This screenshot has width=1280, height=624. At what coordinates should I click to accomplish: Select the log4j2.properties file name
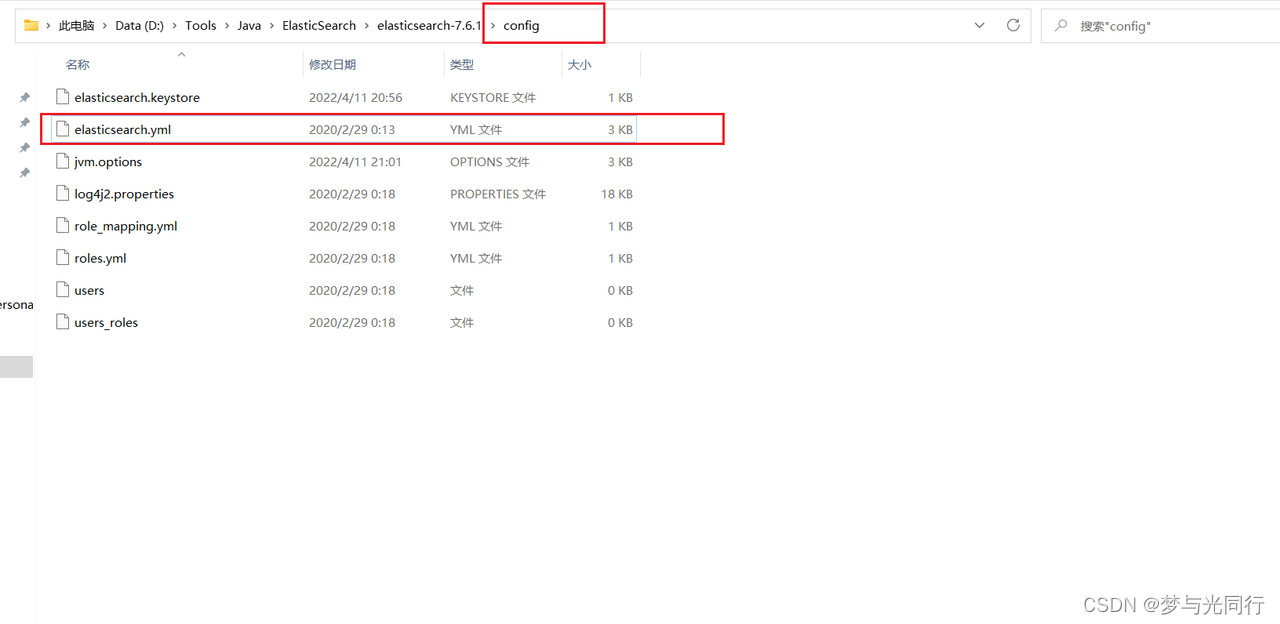point(124,193)
